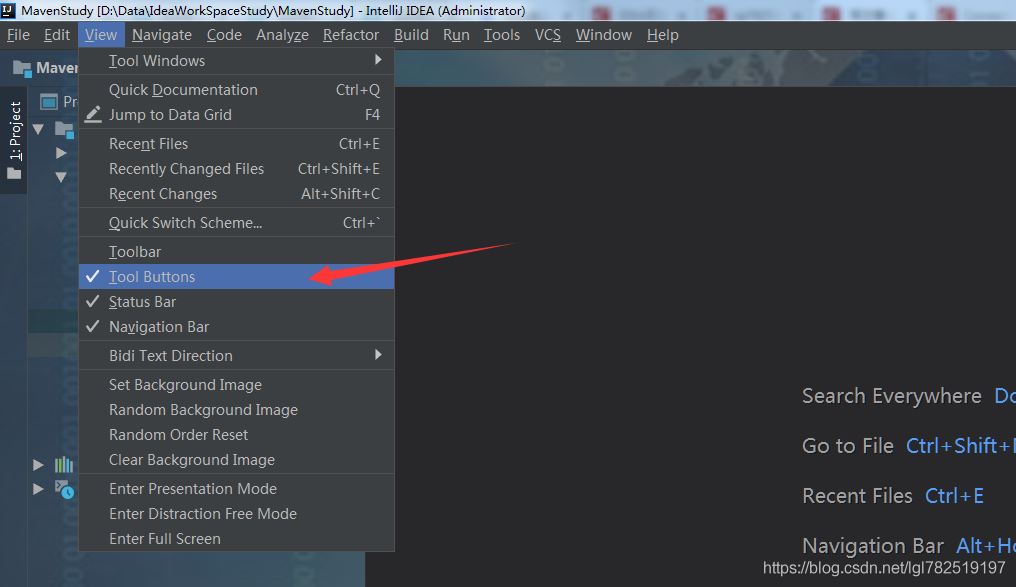This screenshot has height=587, width=1016.
Task: Click the Project view panel icon
Action: click(x=49, y=102)
